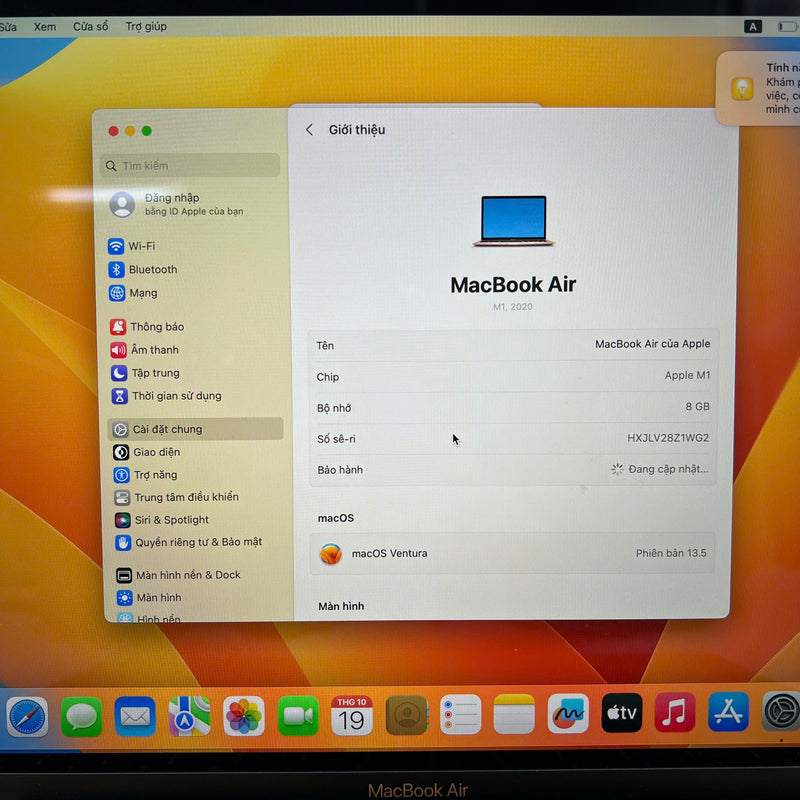Open Wi-Fi settings in sidebar
Viewport: 800px width, 800px height.
(x=141, y=246)
